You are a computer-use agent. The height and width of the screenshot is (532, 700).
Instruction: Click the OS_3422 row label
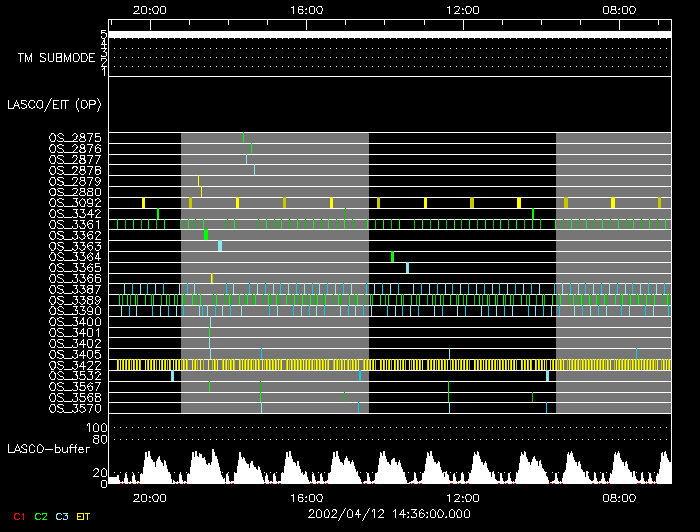tap(75, 365)
